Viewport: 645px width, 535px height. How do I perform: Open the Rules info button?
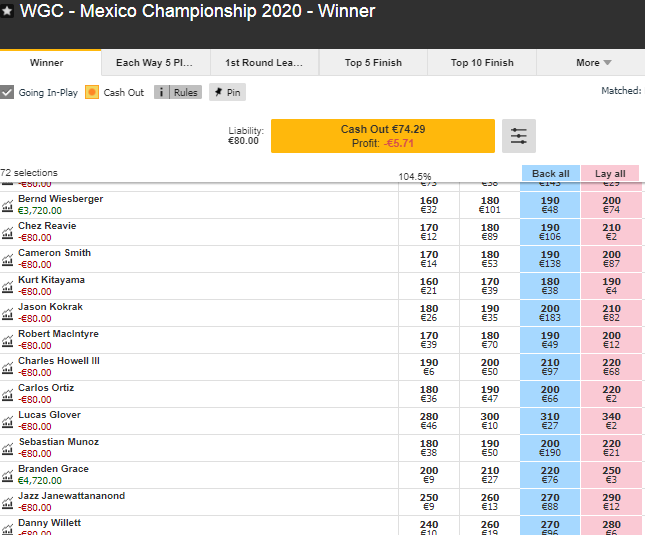(178, 92)
